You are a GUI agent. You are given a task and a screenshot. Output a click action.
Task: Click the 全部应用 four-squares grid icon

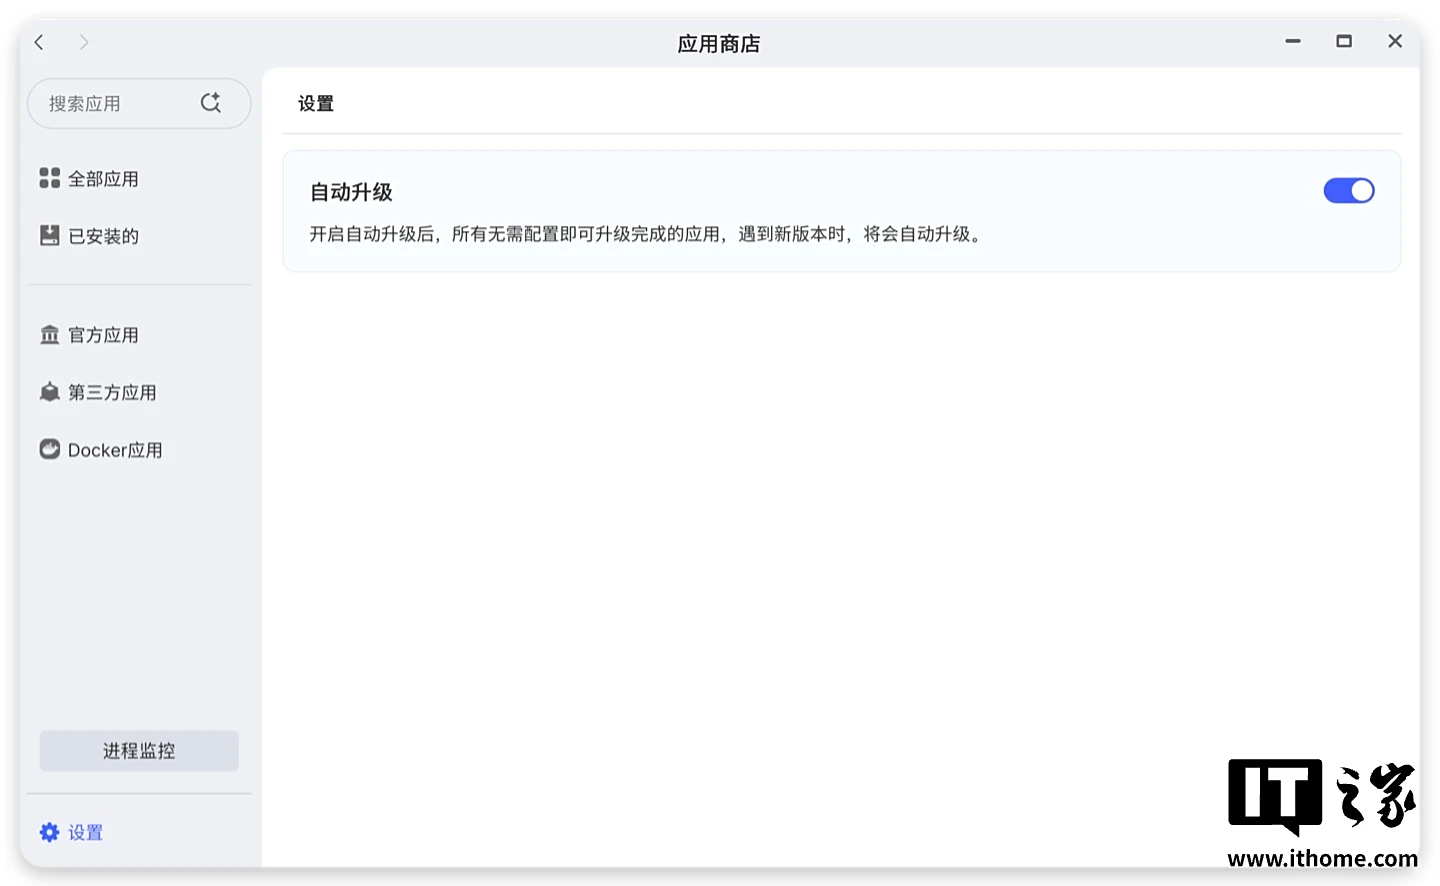[x=49, y=178]
